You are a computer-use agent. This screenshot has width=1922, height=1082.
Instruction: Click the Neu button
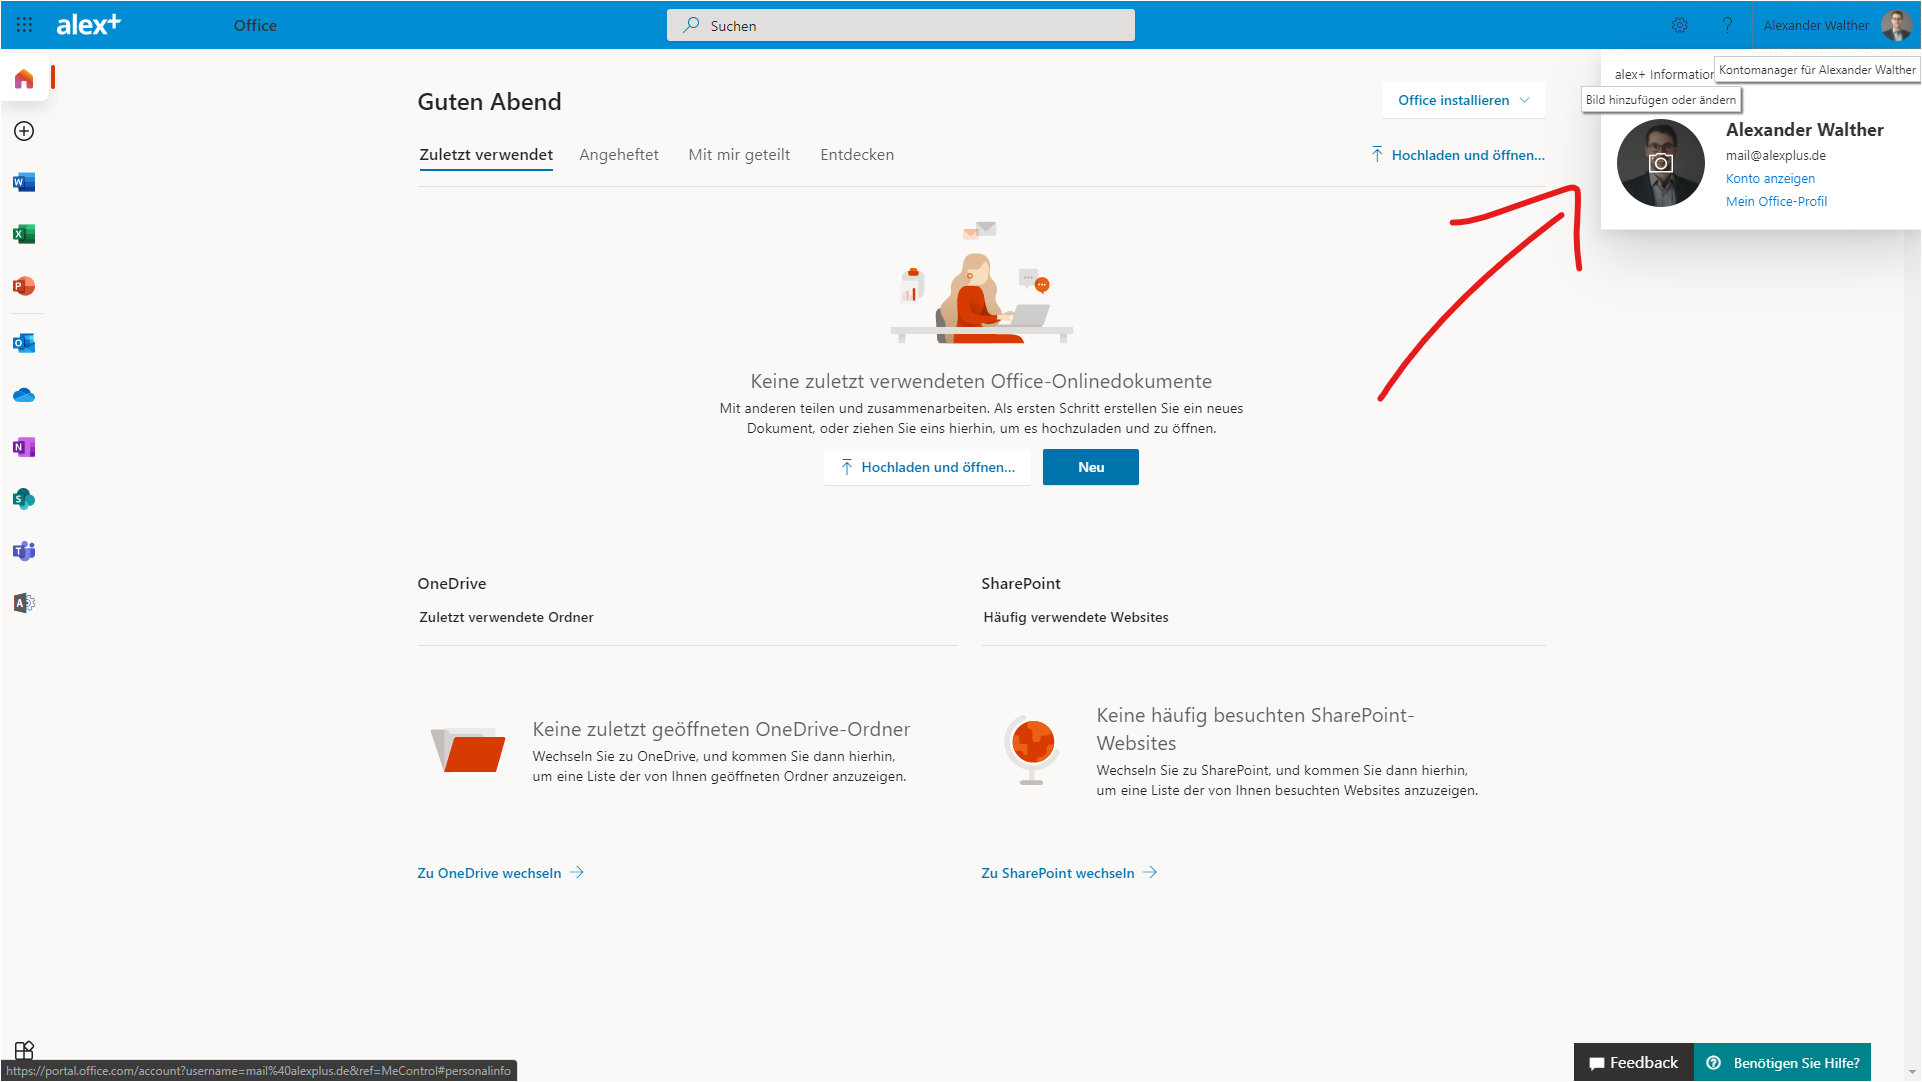[x=1091, y=467]
